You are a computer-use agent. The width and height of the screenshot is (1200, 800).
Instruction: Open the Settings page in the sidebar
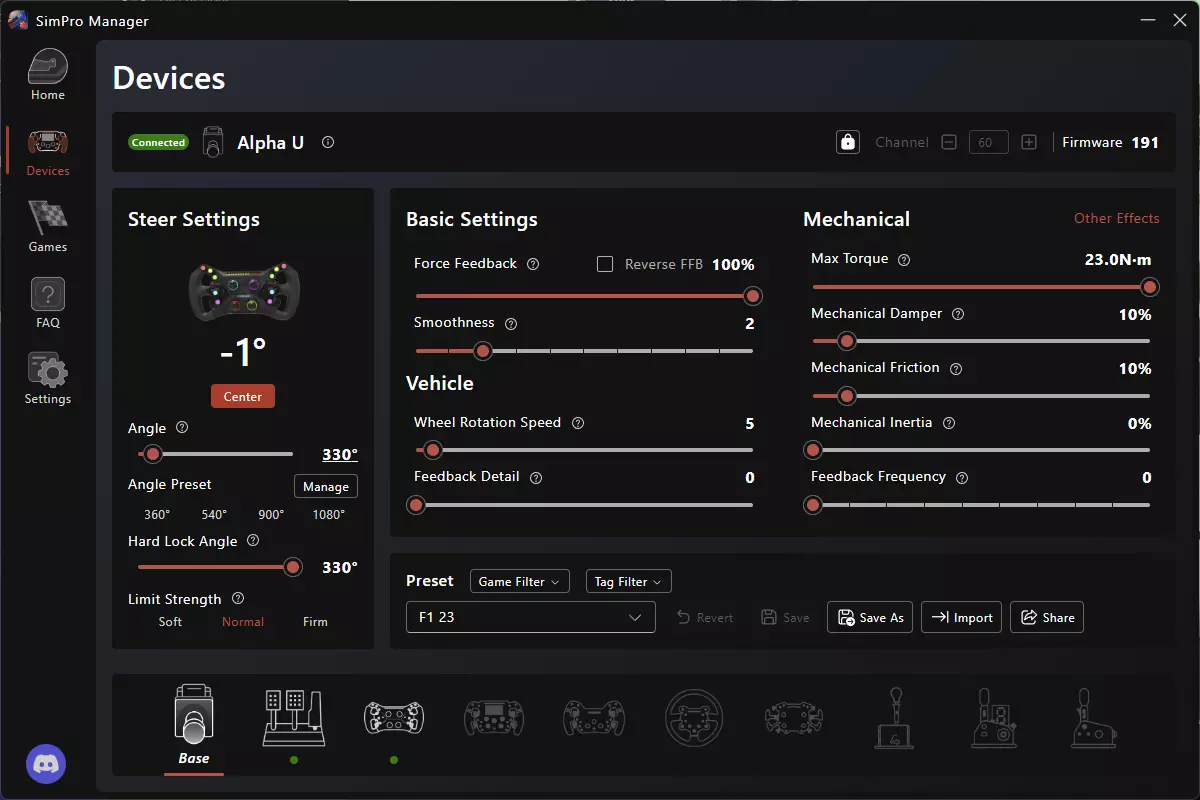tap(48, 380)
